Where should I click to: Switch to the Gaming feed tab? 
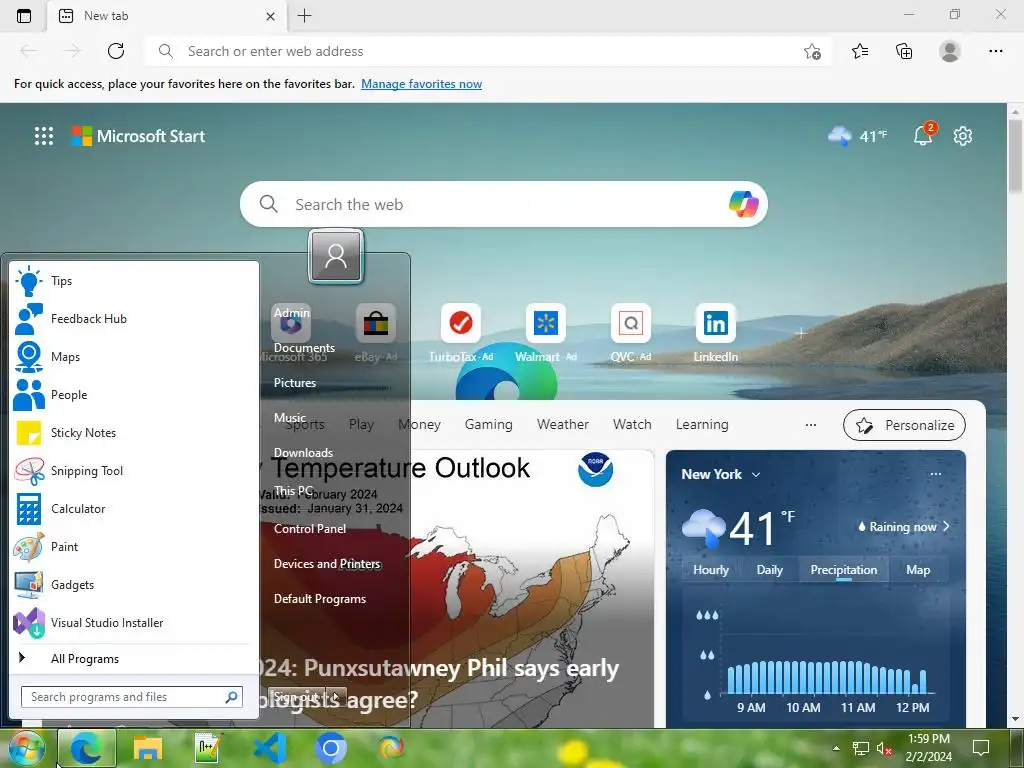point(488,424)
